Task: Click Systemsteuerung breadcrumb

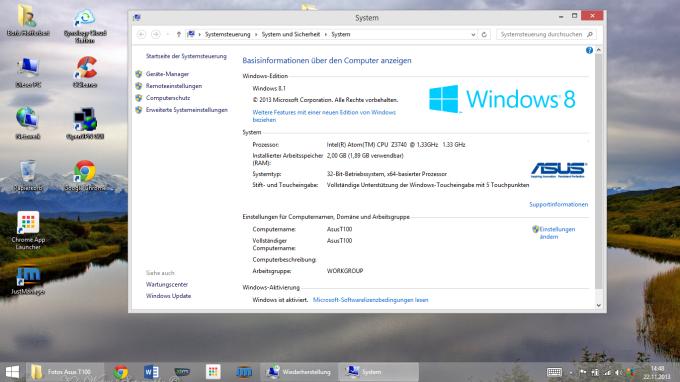Action: coord(227,34)
